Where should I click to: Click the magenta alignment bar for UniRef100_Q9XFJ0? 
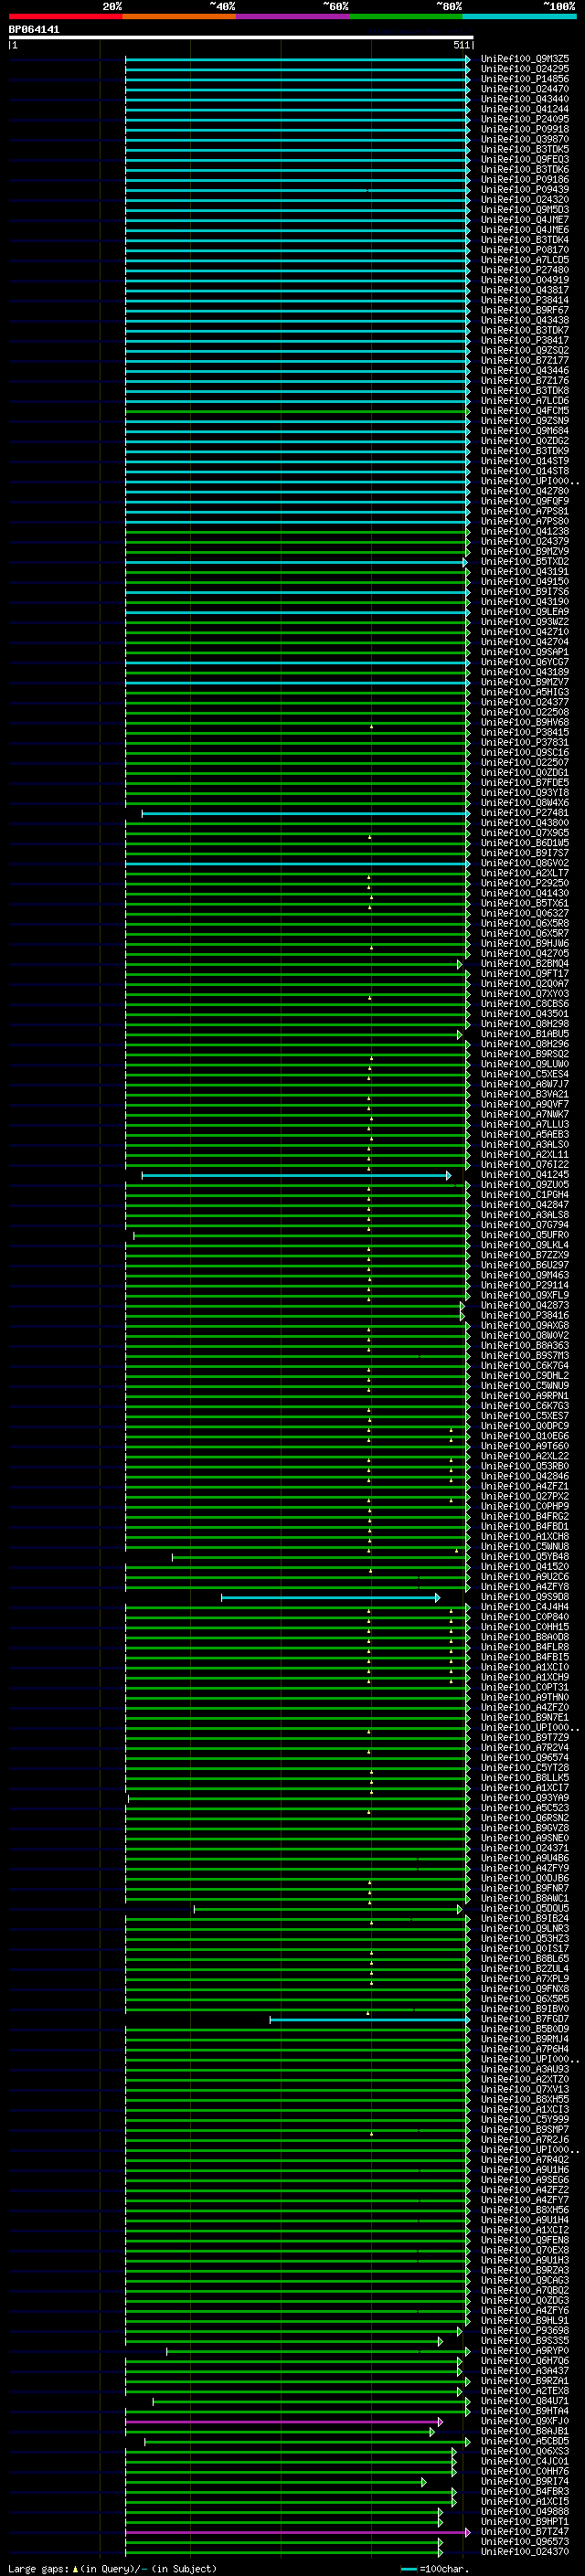click(284, 2422)
